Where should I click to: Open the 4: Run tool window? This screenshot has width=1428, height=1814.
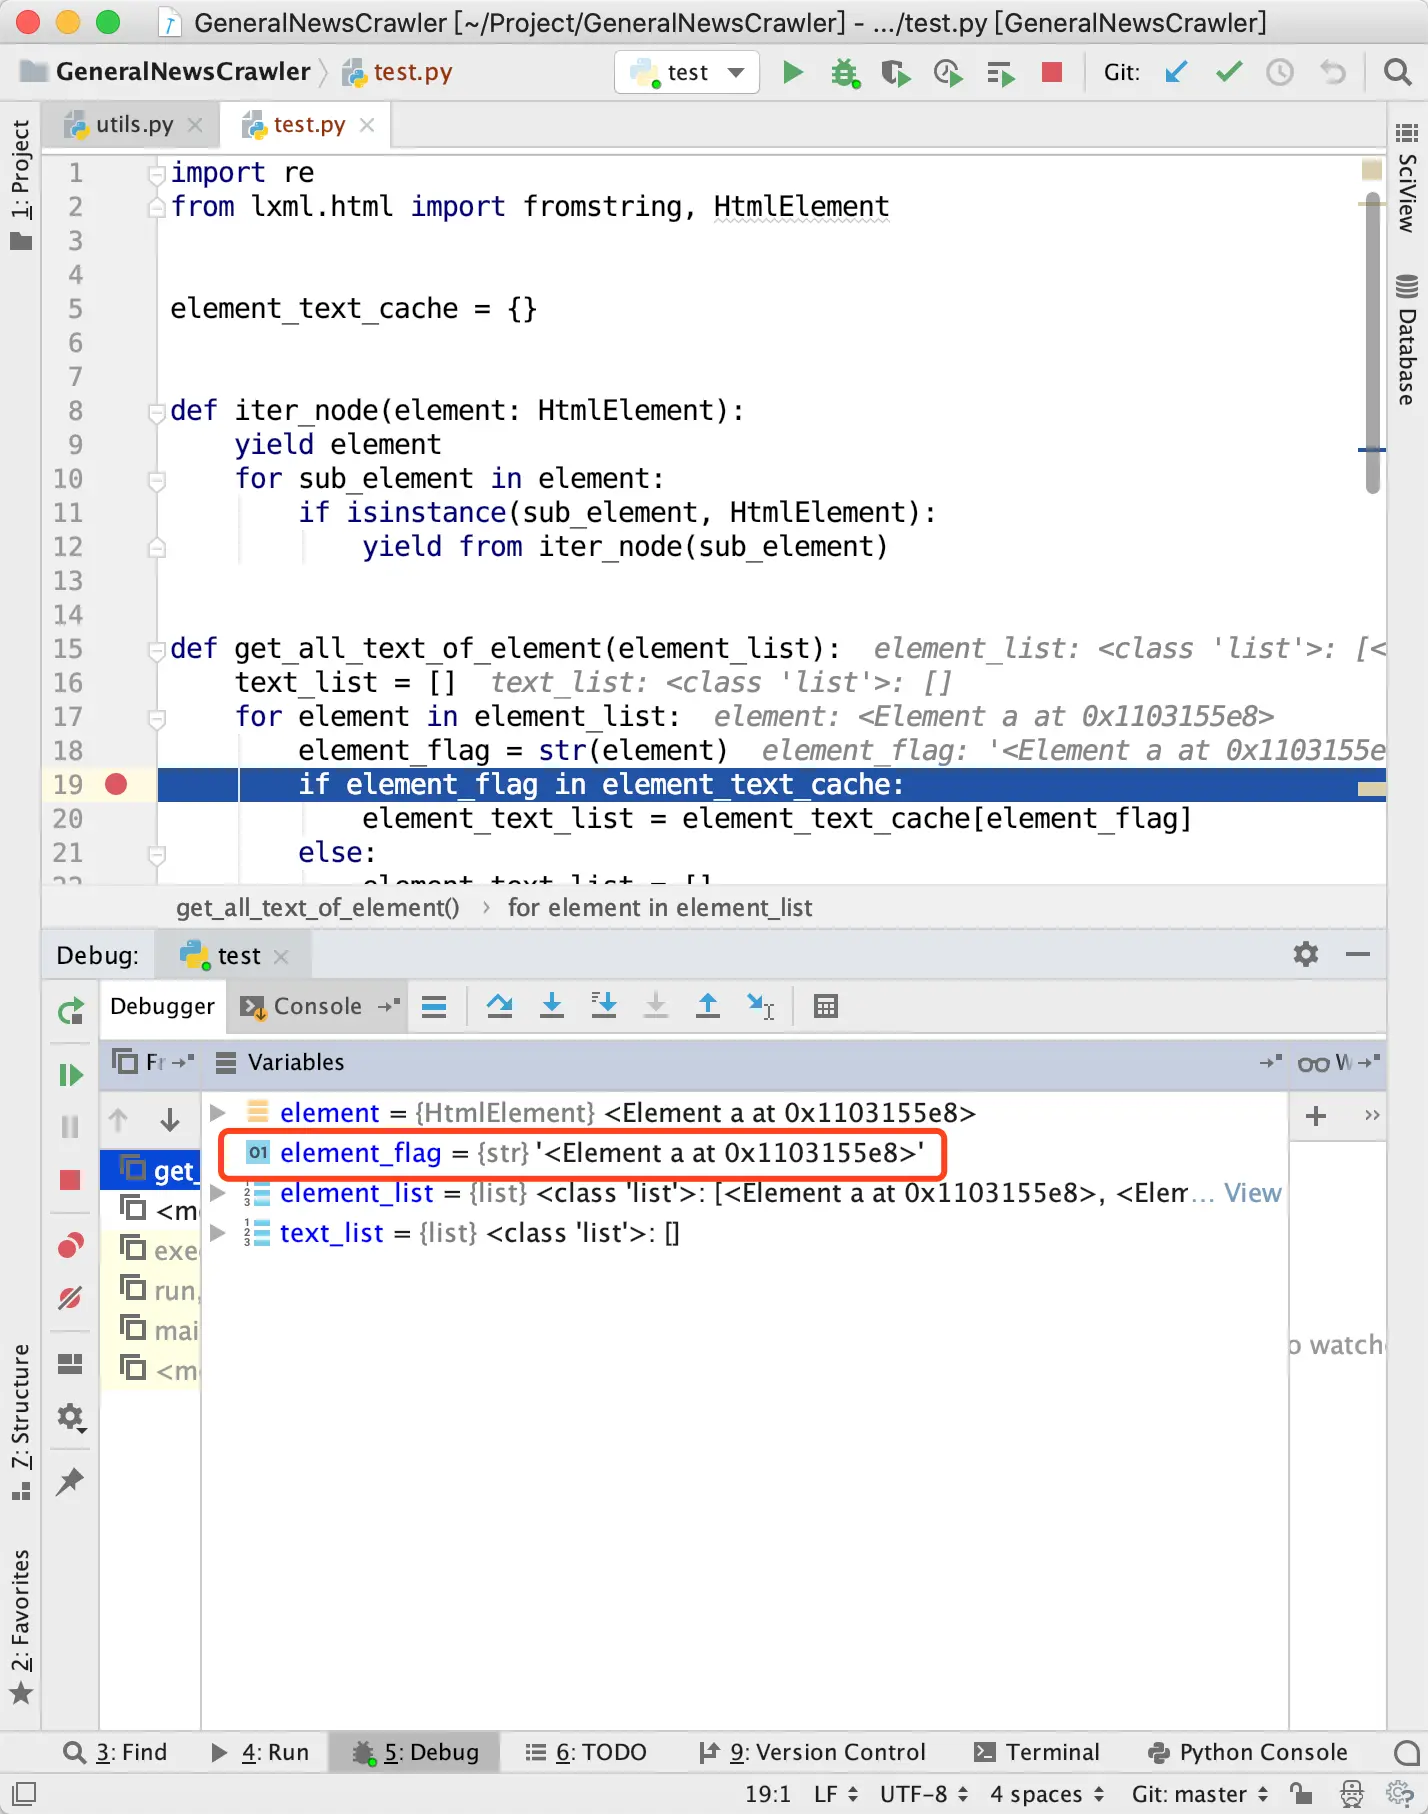[x=260, y=1752]
